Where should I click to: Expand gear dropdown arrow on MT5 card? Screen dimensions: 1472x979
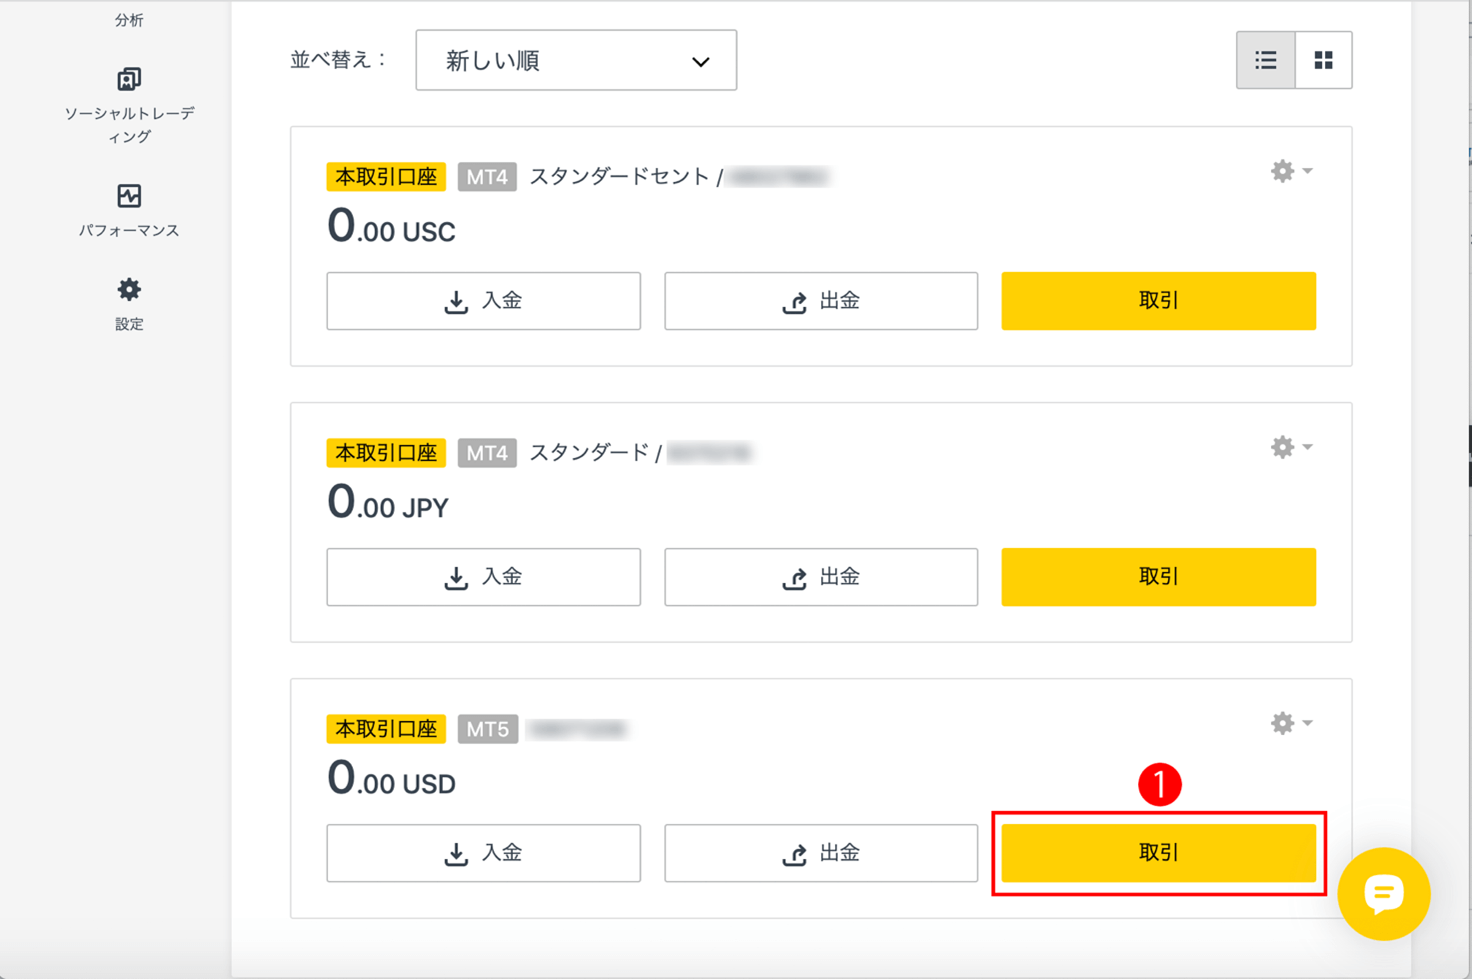tap(1307, 723)
